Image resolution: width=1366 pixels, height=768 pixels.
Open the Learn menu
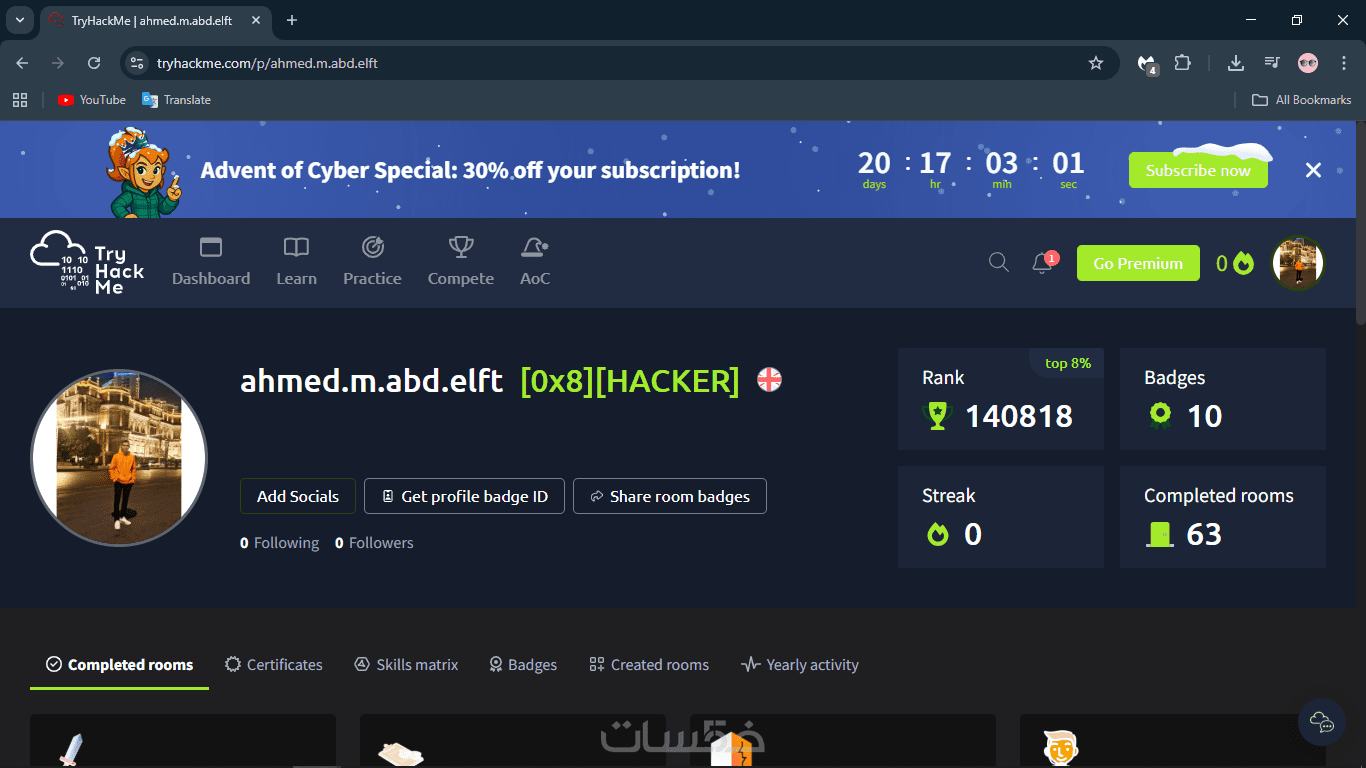296,263
